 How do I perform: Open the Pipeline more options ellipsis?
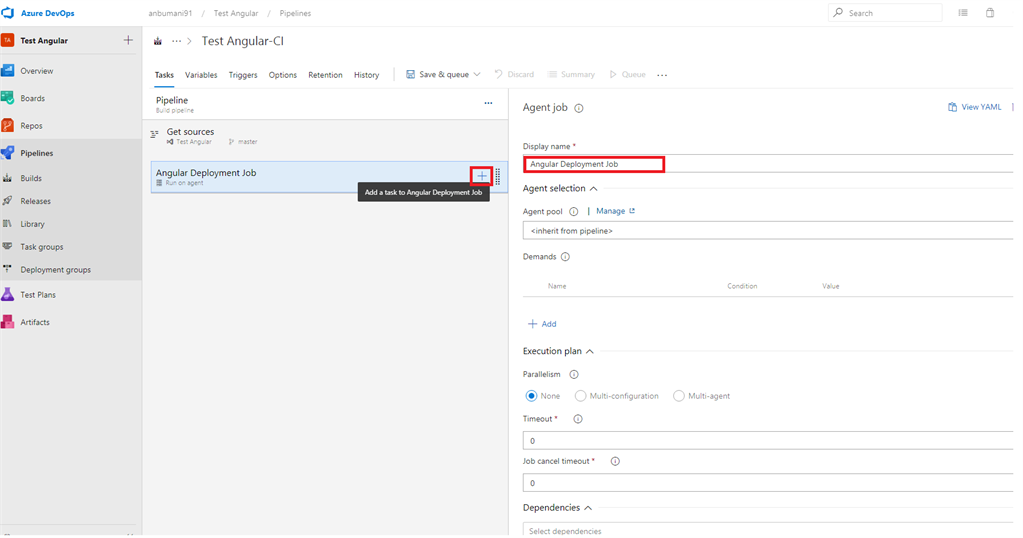[x=488, y=103]
